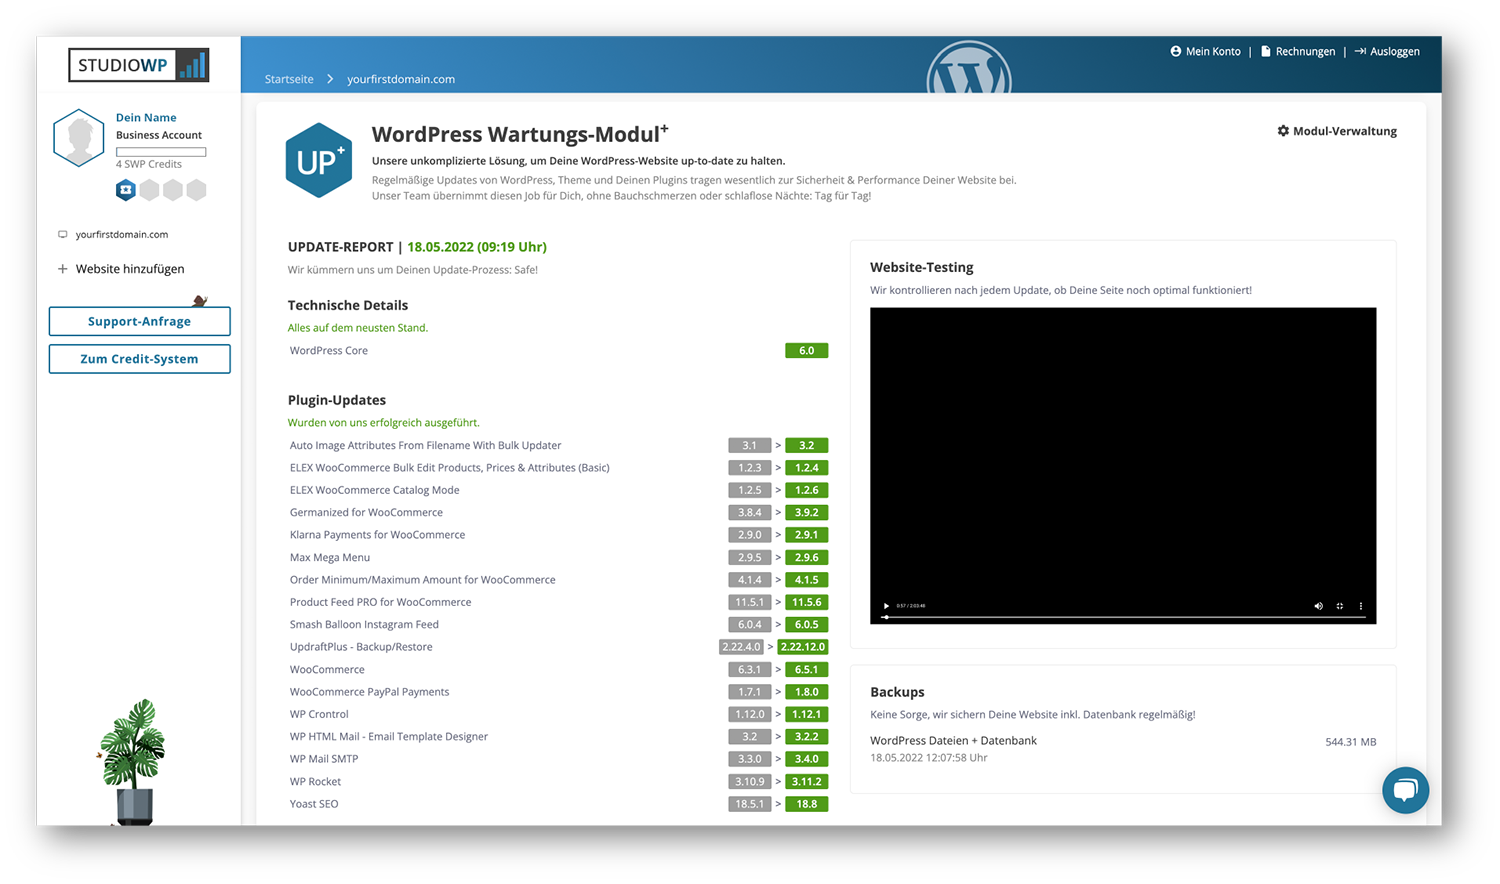Screen dimensions: 1500x884
Task: Toggle fullscreen on the video player
Action: [1340, 605]
